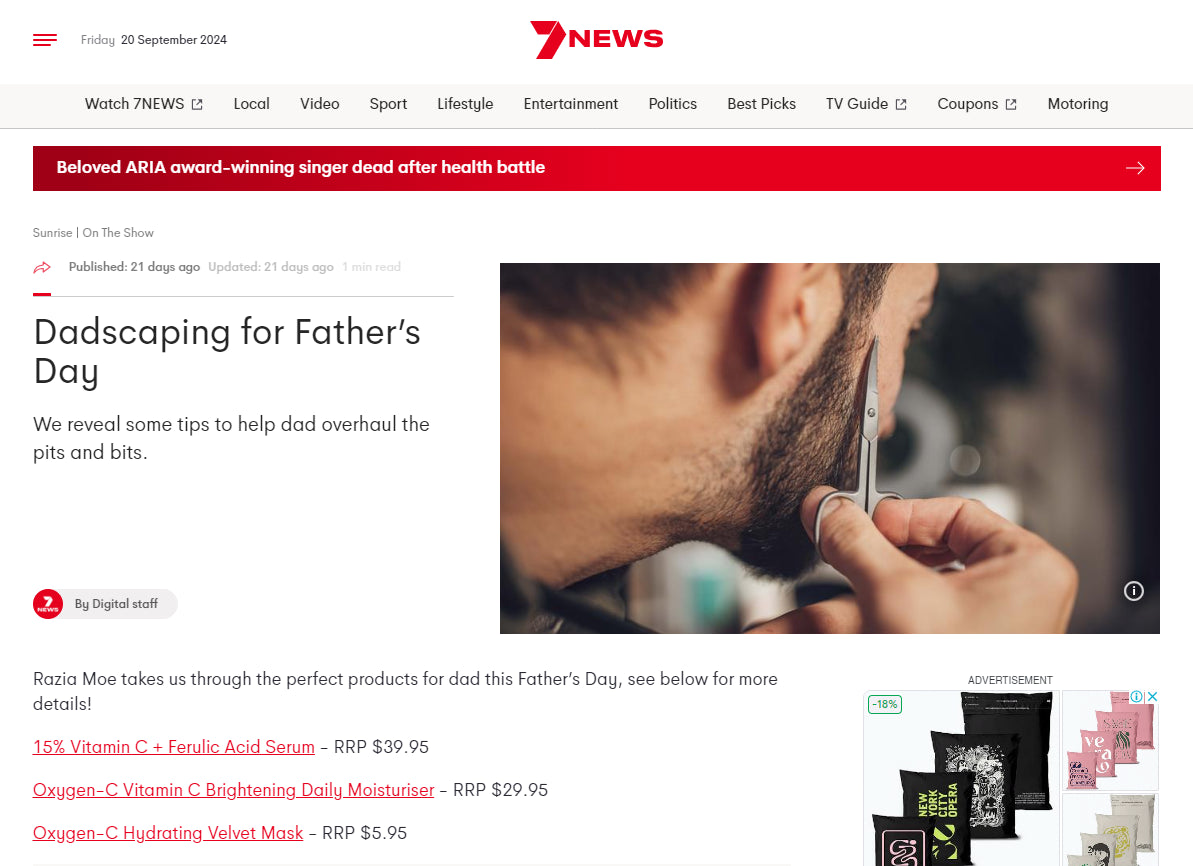Viewport: 1193px width, 866px height.
Task: Click the share arrow icon
Action: coord(42,267)
